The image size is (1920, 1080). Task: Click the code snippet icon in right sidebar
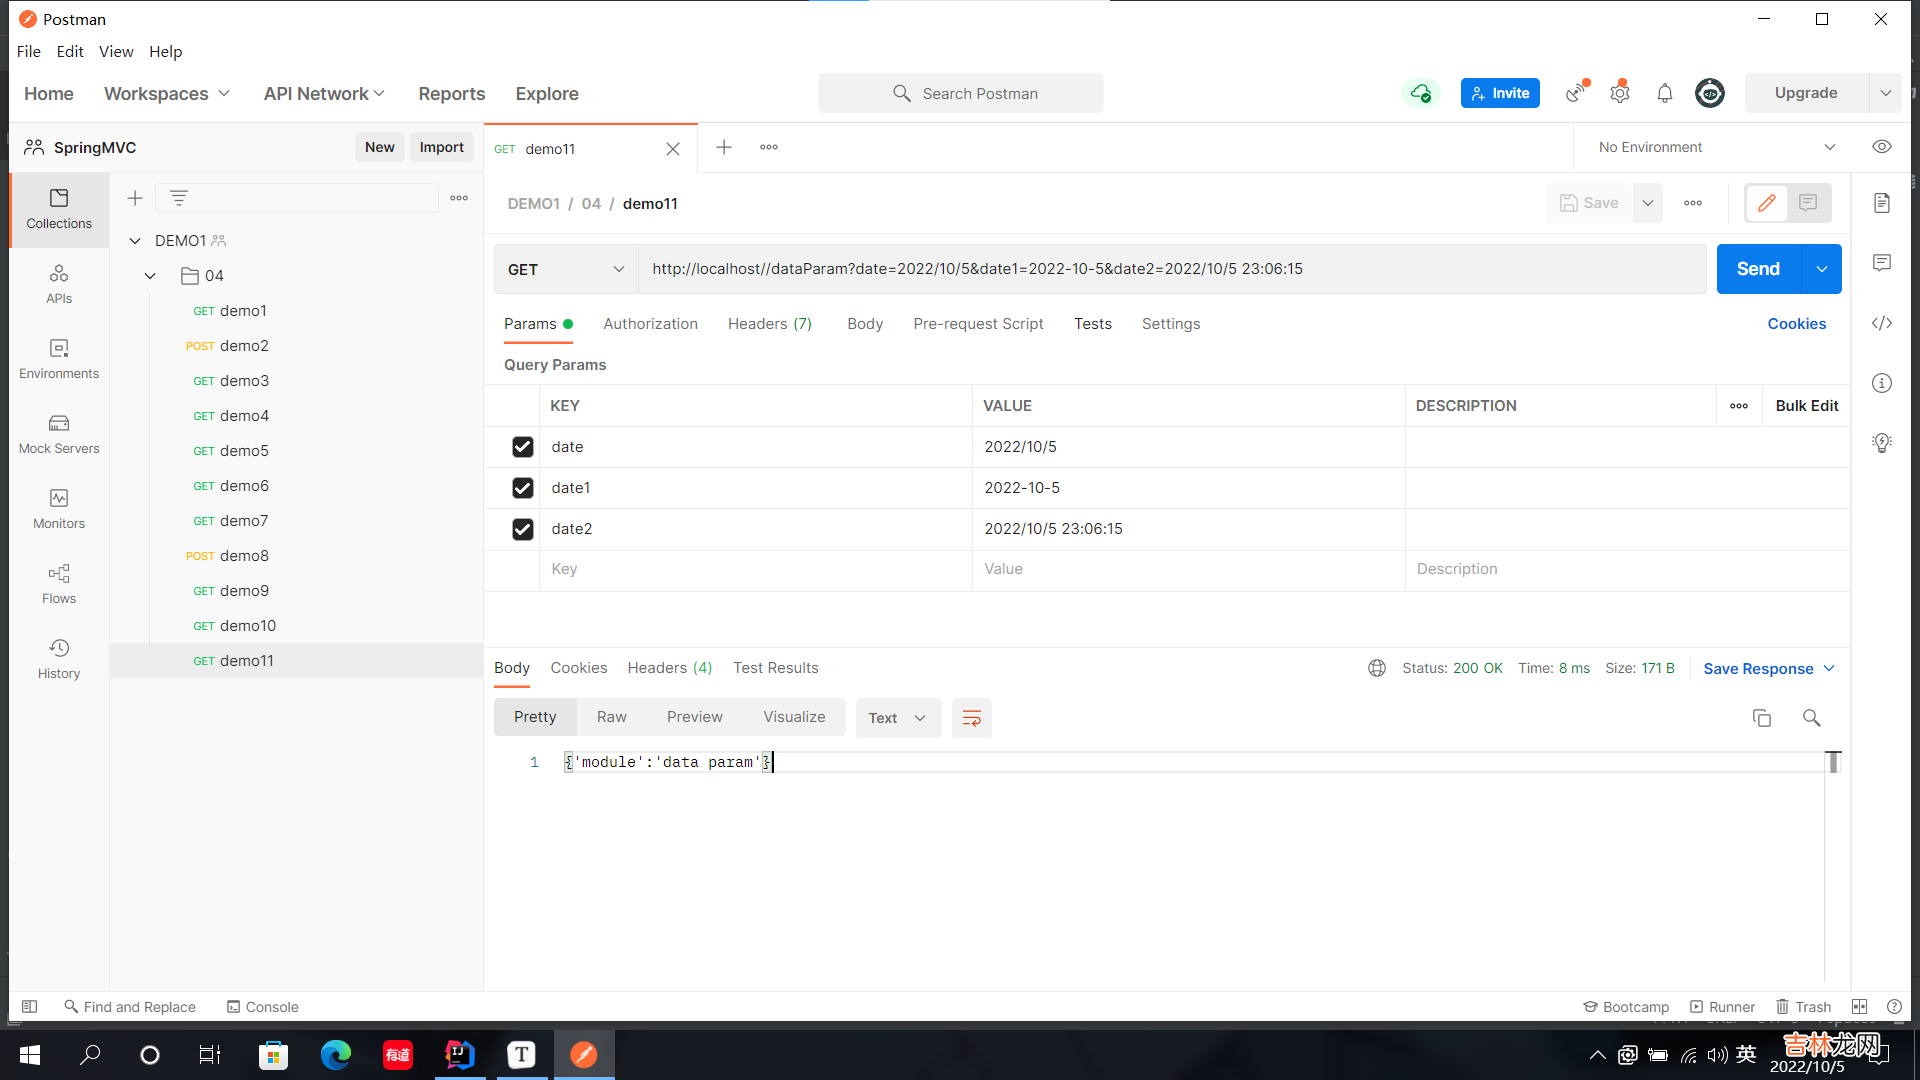(x=1882, y=323)
